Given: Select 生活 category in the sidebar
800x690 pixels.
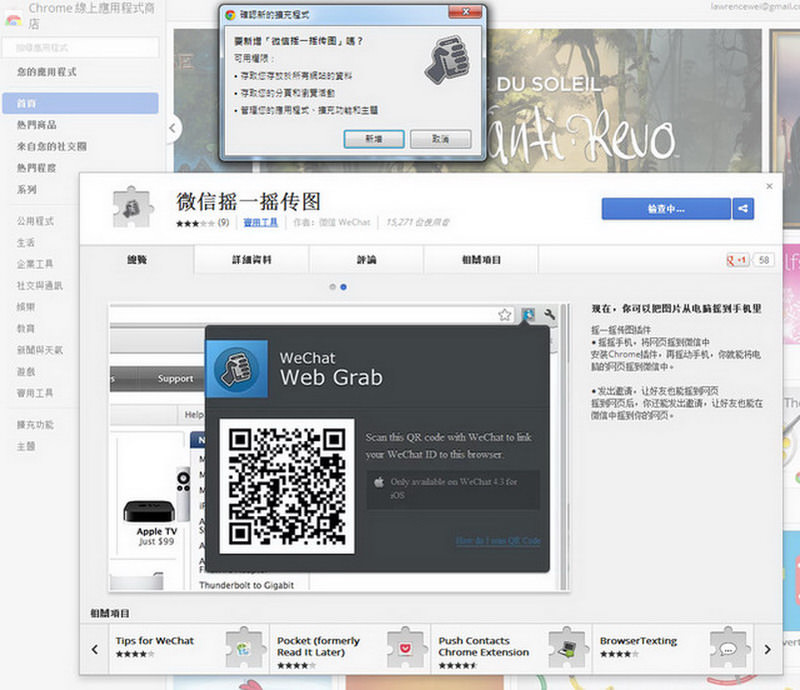Looking at the screenshot, I should [26, 242].
